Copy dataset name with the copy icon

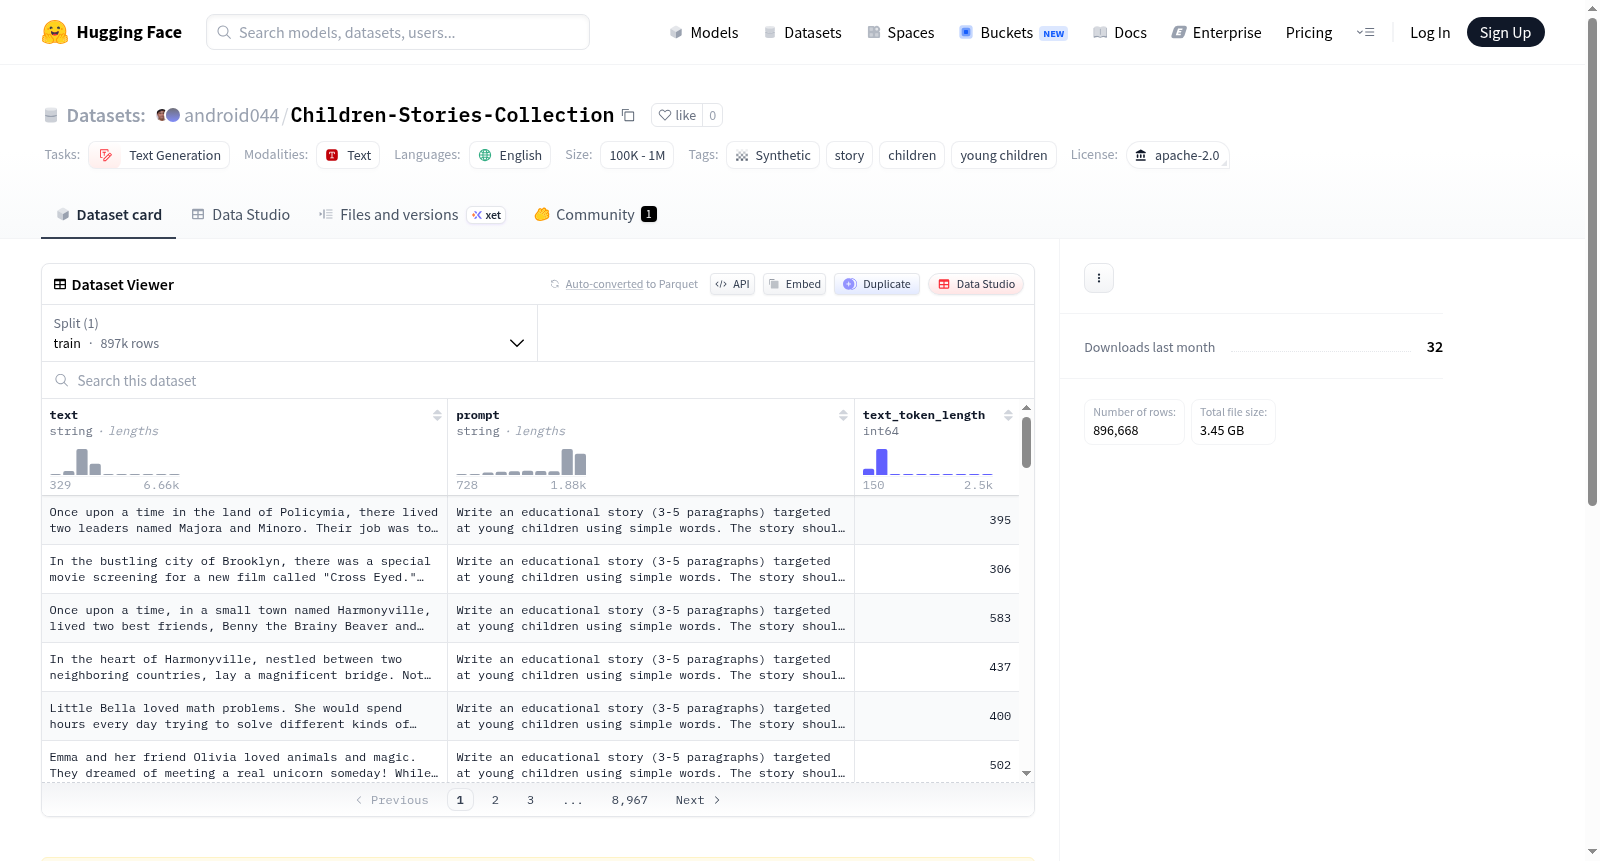628,115
